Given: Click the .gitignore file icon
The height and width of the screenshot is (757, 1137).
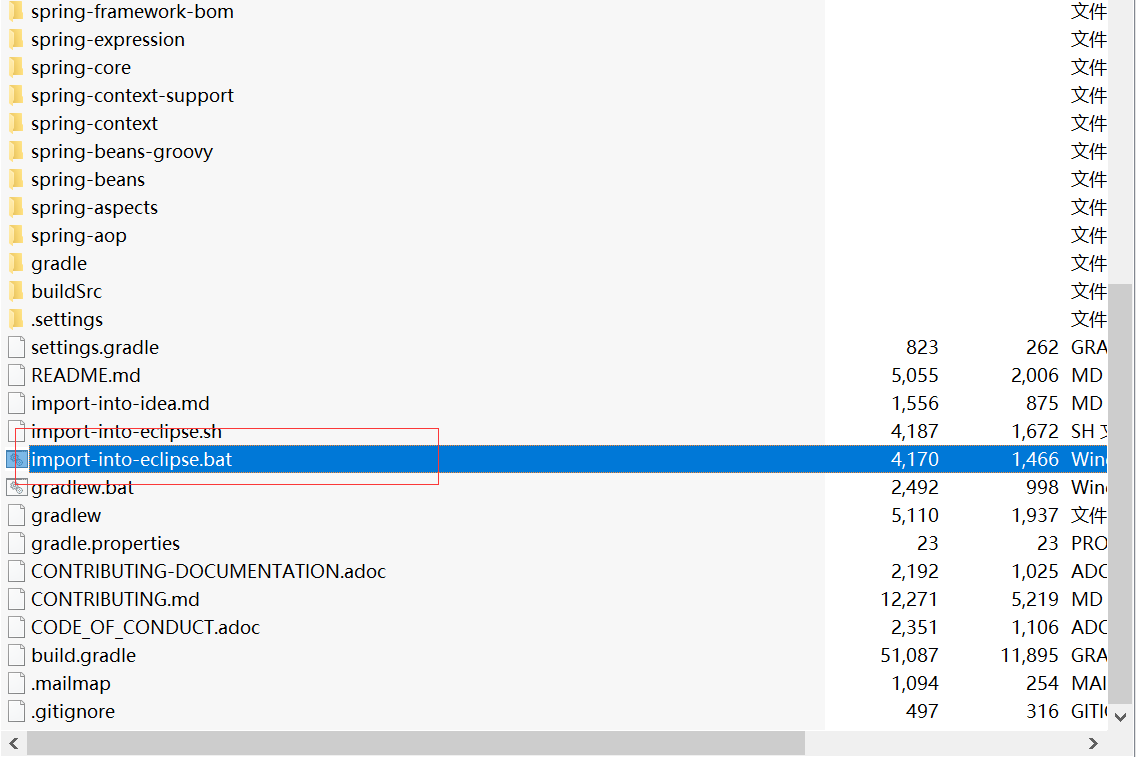Looking at the screenshot, I should point(16,712).
